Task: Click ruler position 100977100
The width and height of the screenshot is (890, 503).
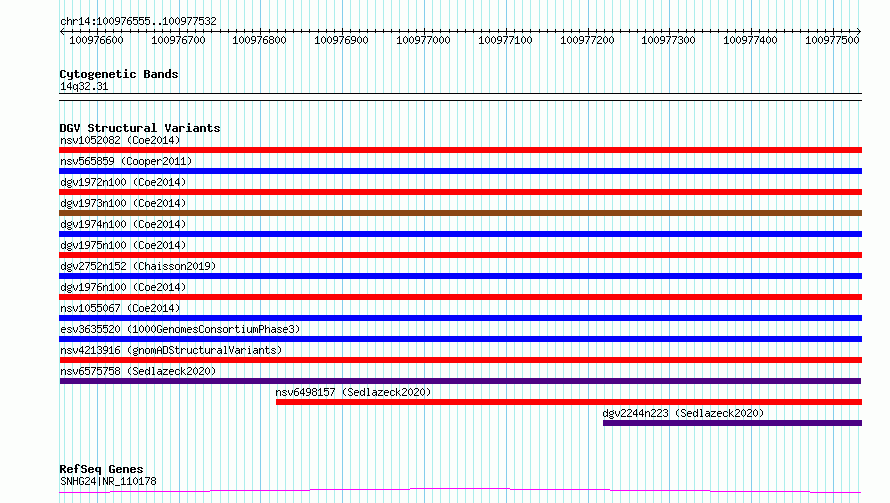Action: (505, 40)
